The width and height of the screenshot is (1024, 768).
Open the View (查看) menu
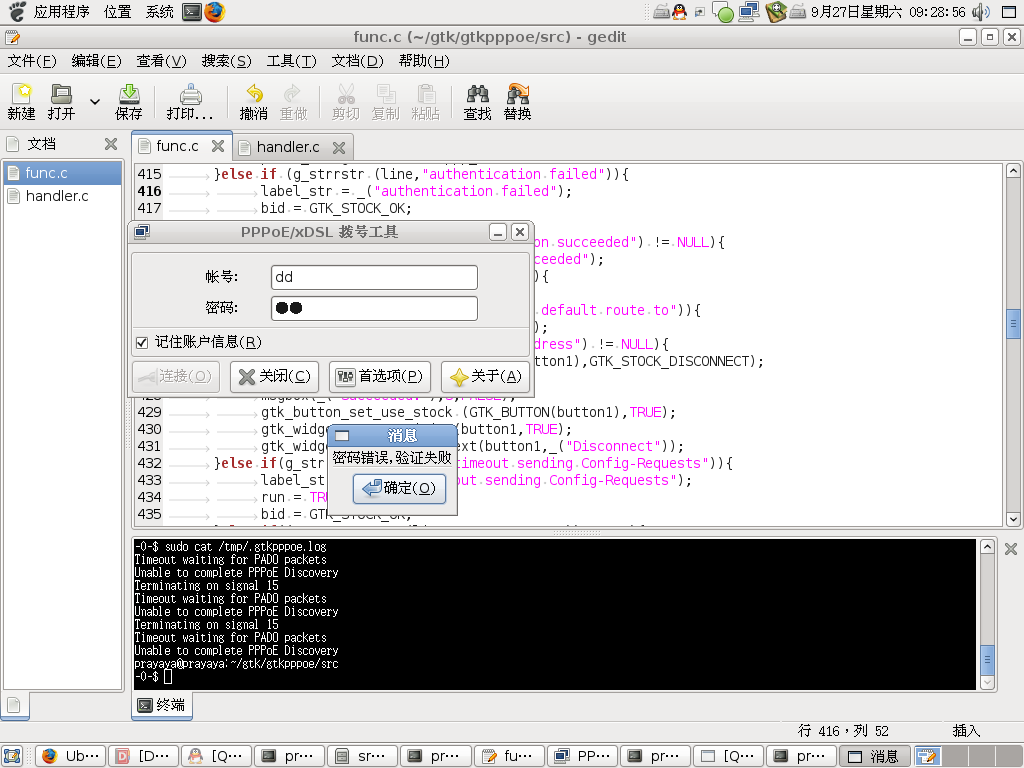(x=161, y=61)
